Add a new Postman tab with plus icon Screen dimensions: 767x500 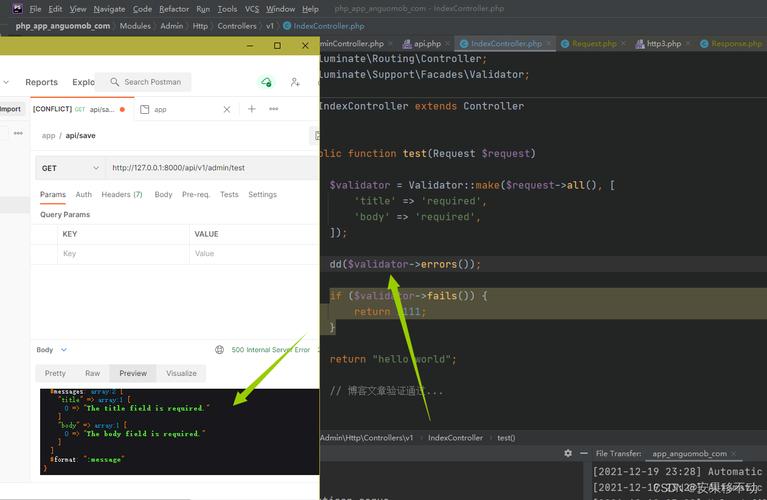click(251, 109)
